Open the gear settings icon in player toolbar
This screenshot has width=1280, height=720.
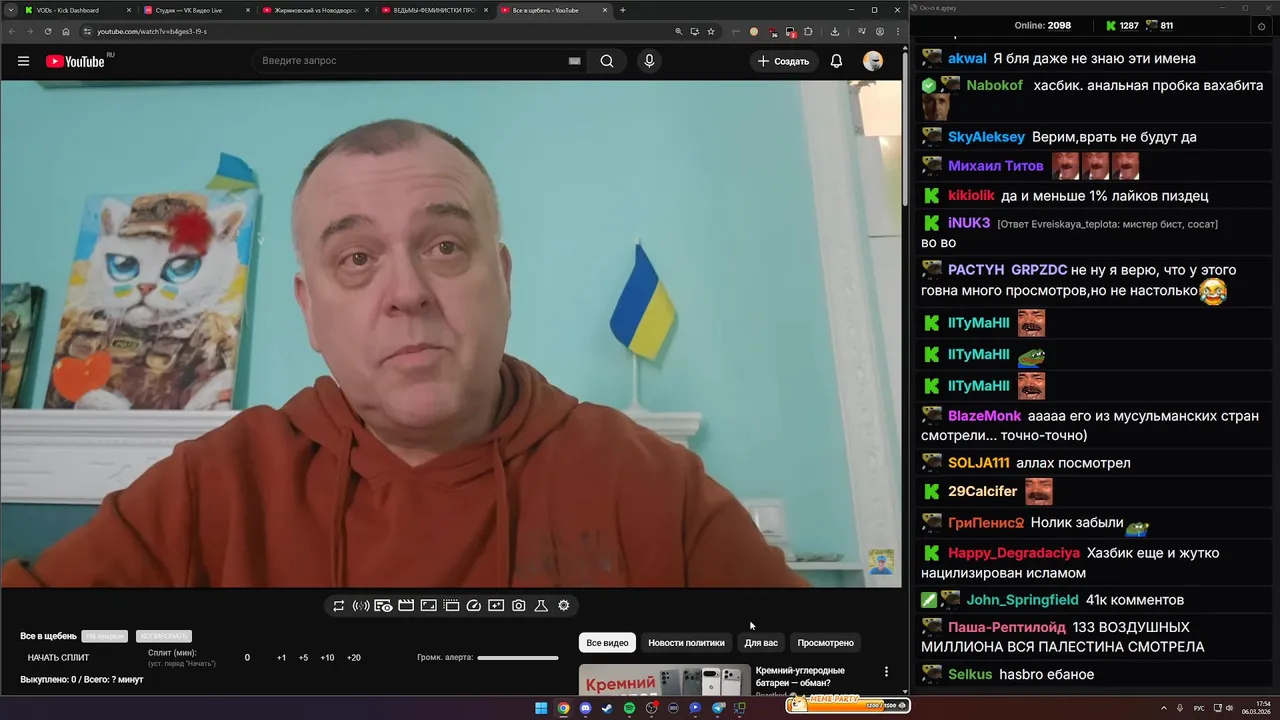pos(564,606)
